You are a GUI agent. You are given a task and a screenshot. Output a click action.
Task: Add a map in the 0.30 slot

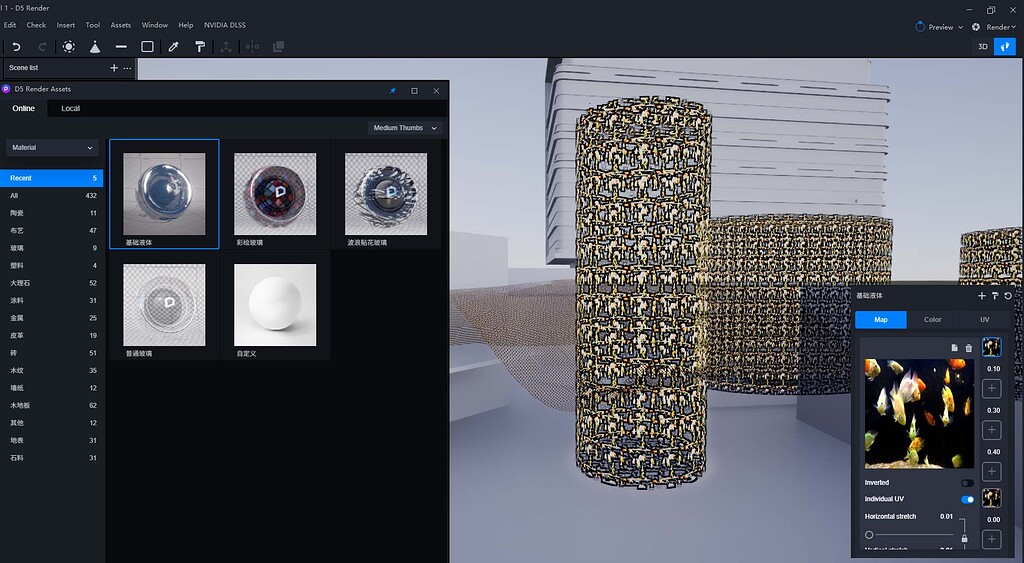[991, 430]
